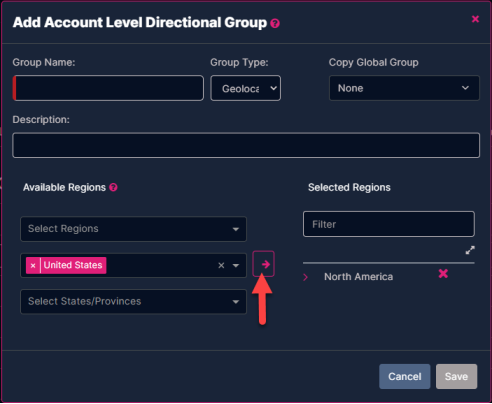Open the Select States/Provinces dropdown

pos(133,302)
